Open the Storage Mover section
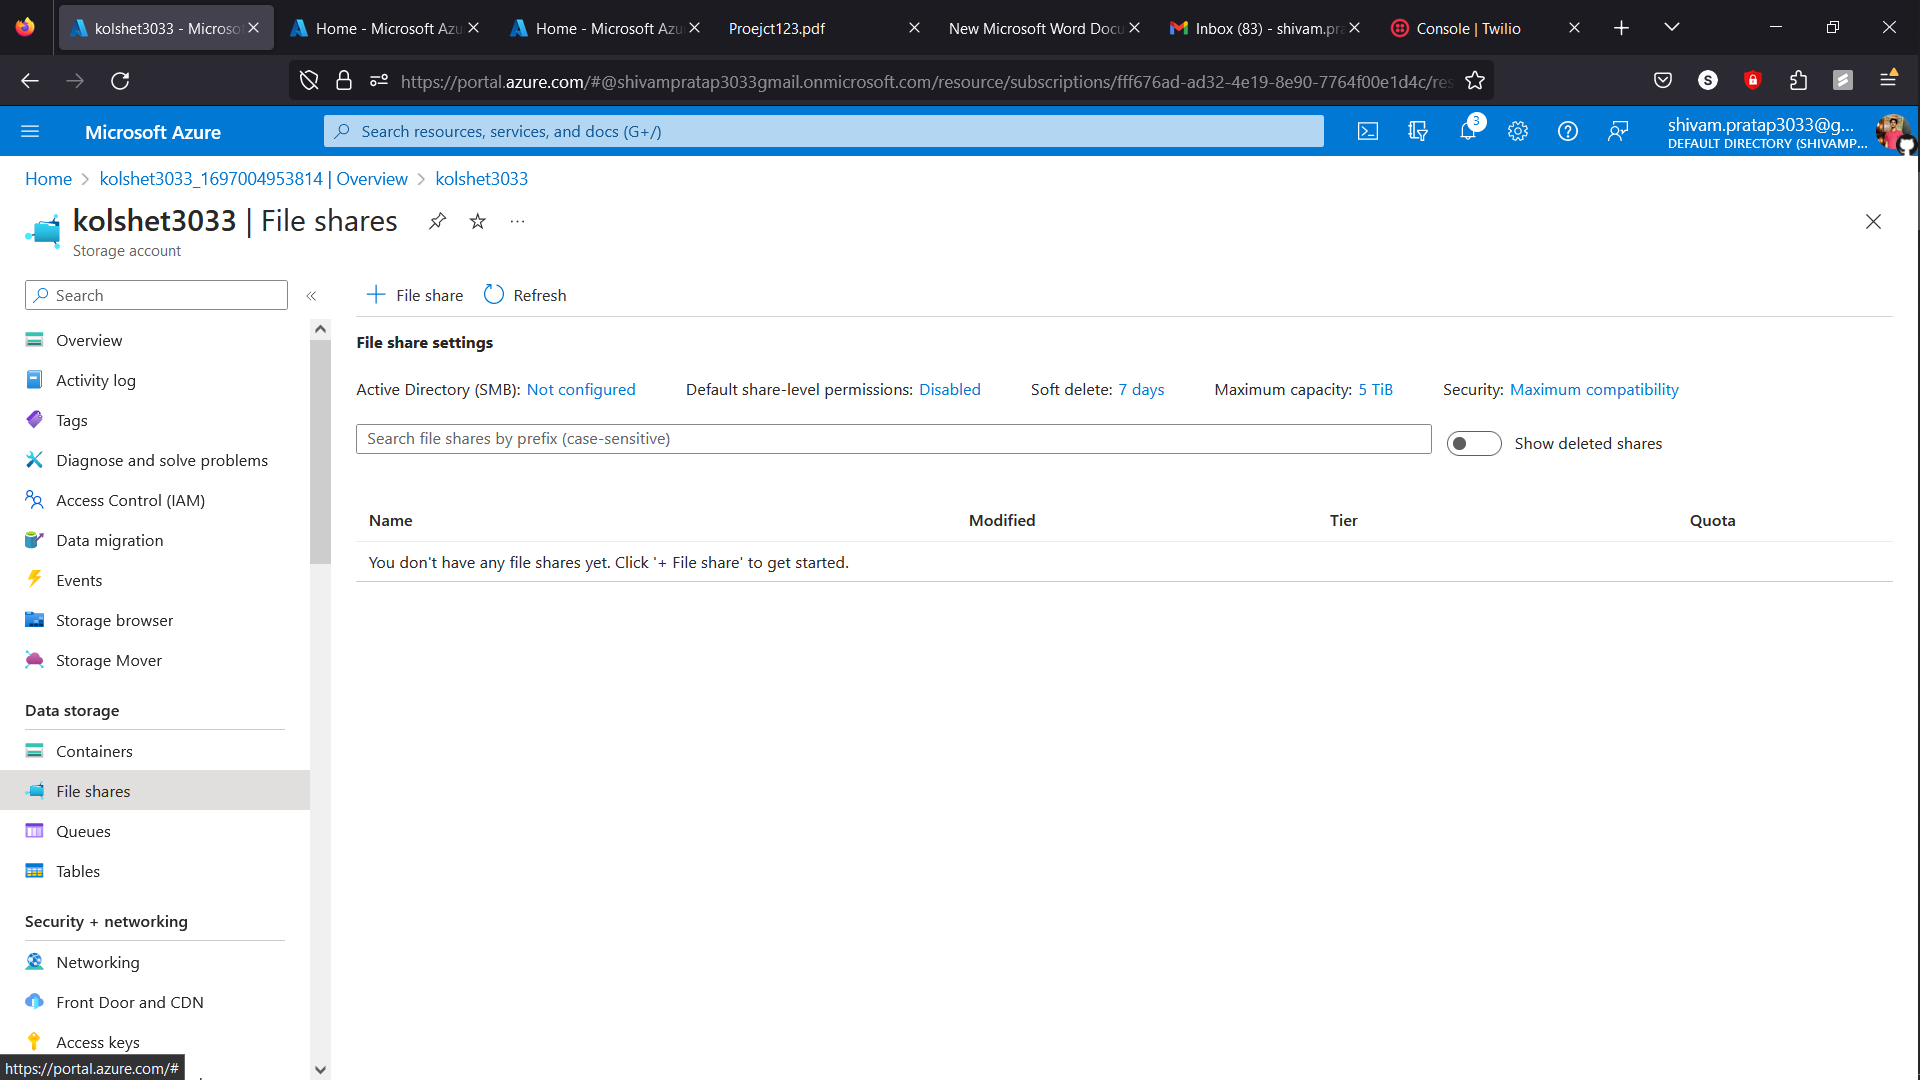The image size is (1920, 1080). [109, 660]
